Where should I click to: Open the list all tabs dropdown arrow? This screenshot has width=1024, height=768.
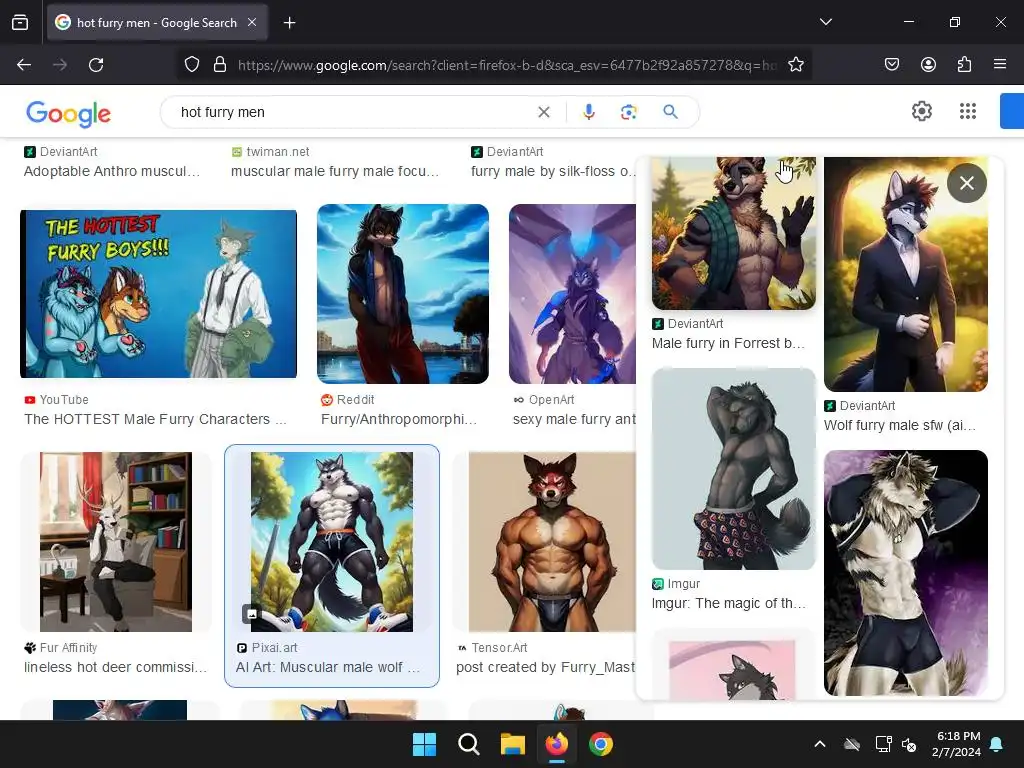click(825, 22)
